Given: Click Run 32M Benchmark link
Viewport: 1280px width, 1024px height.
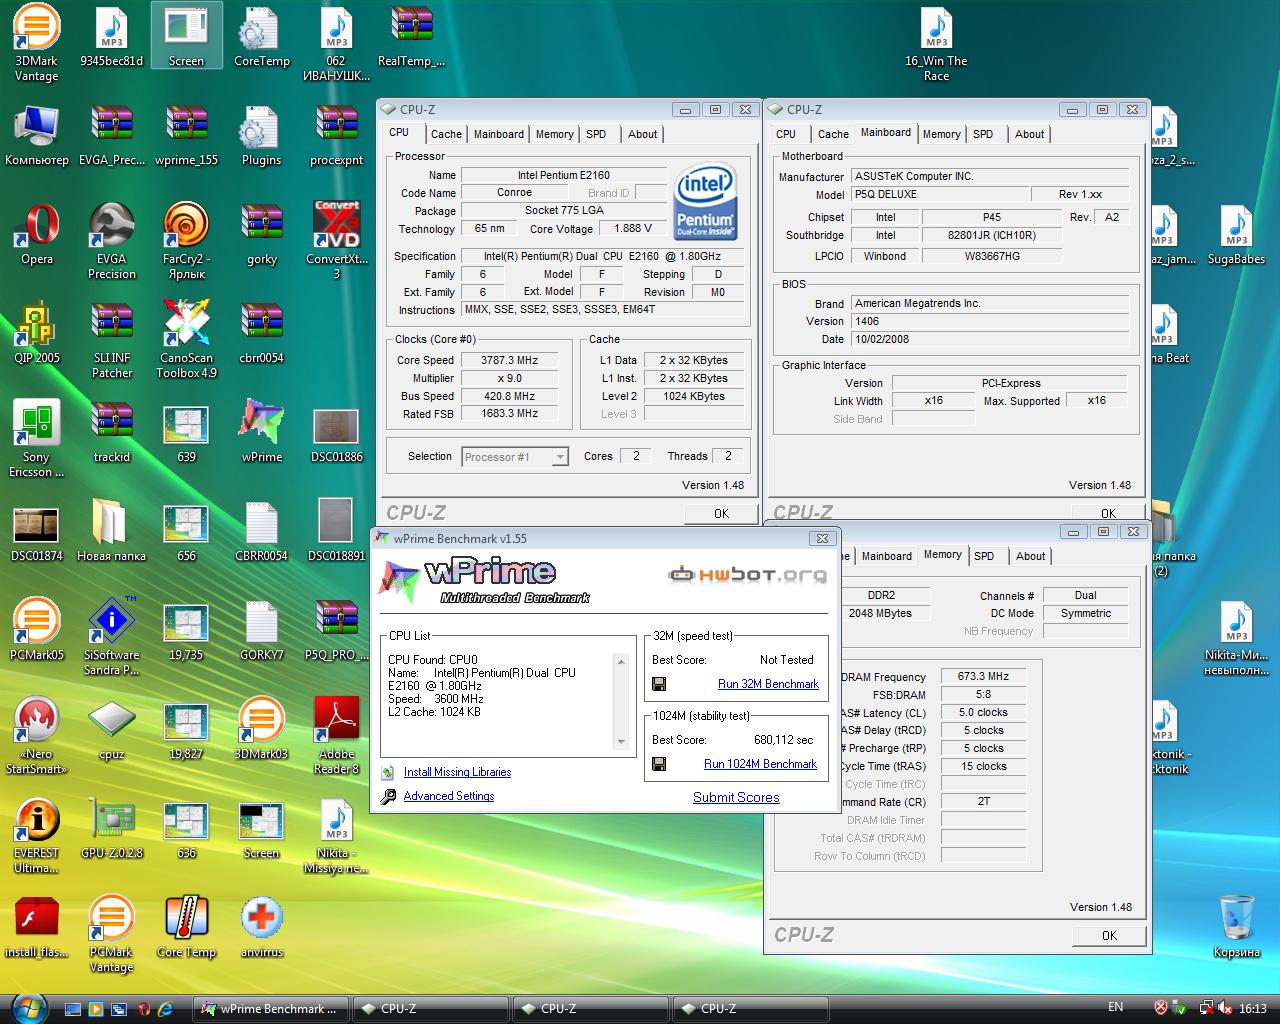Looking at the screenshot, I should pos(768,684).
